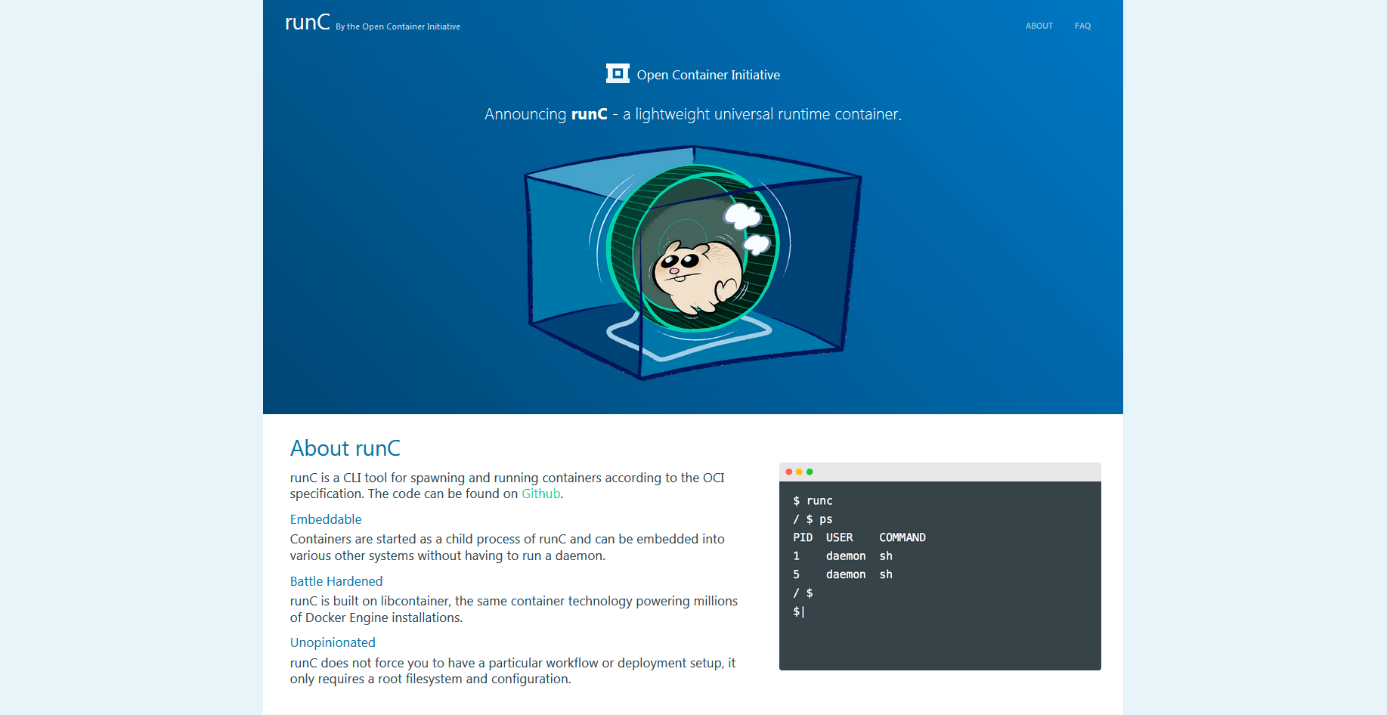Click the red dot in terminal window

[789, 472]
